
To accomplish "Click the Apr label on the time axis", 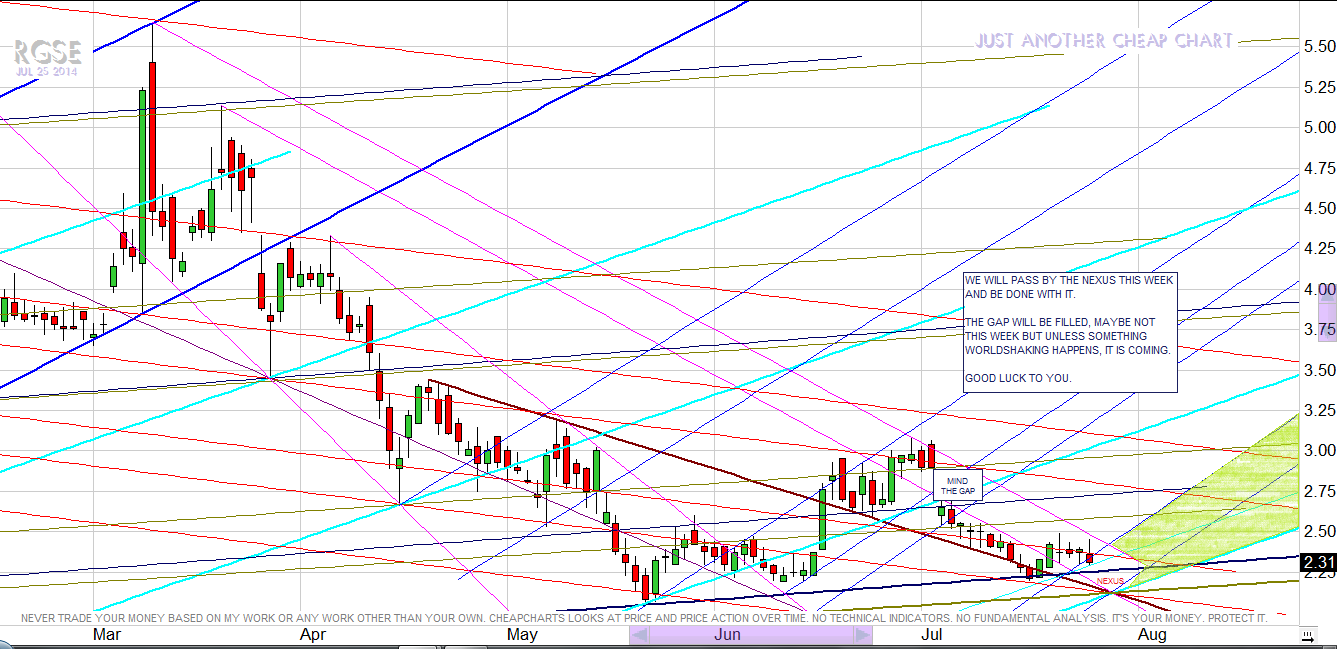I will tap(312, 635).
